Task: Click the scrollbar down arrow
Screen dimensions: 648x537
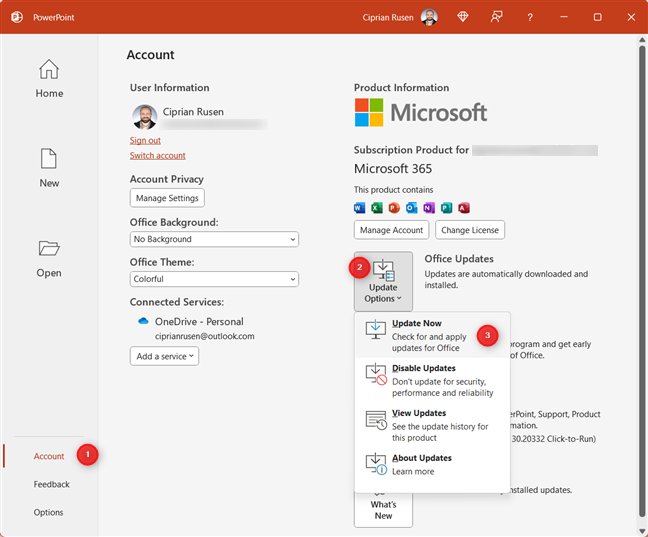Action: coord(642,531)
